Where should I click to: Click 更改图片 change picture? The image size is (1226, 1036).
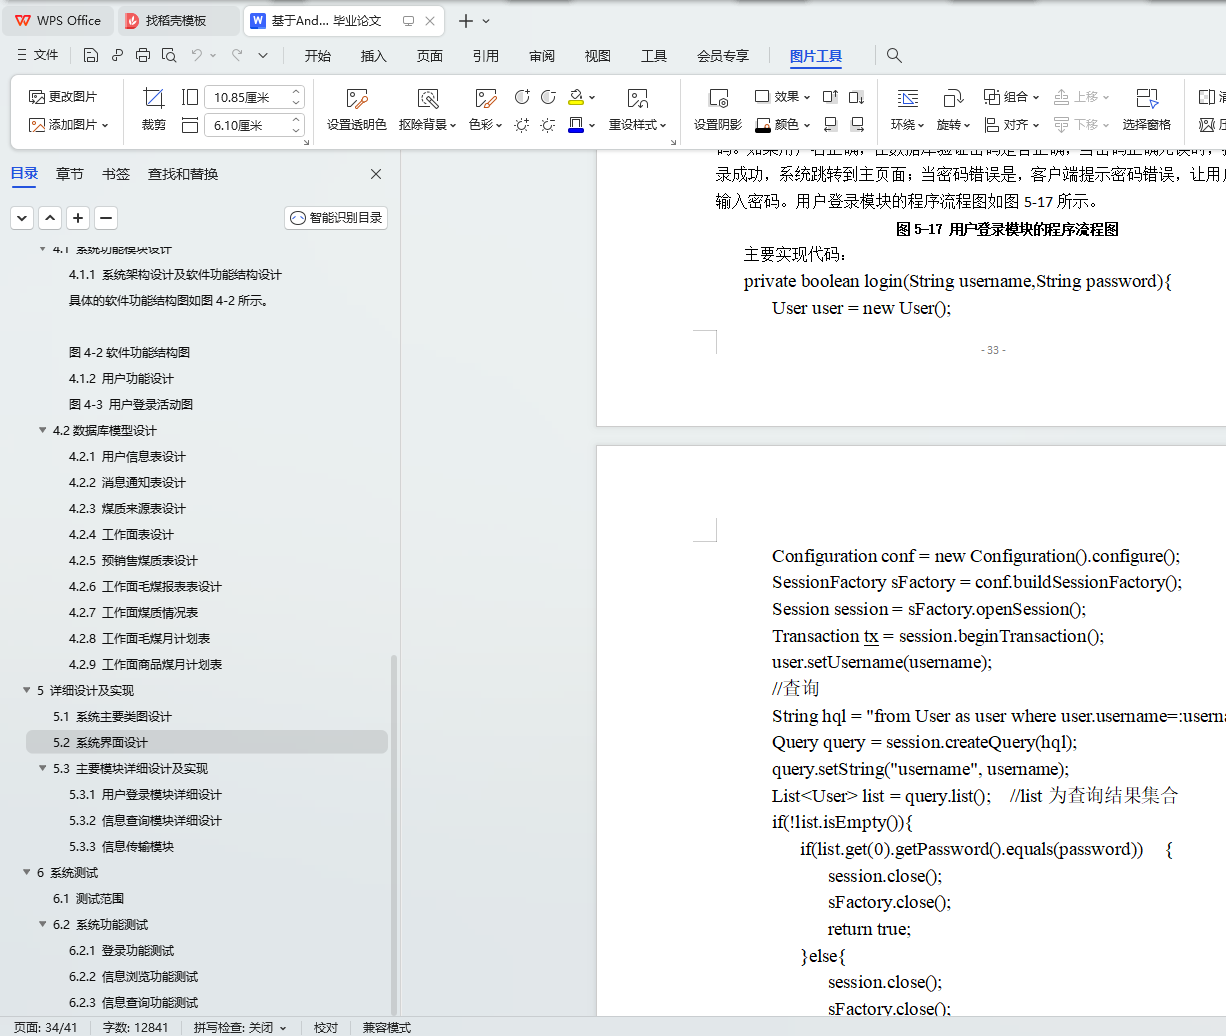(64, 97)
